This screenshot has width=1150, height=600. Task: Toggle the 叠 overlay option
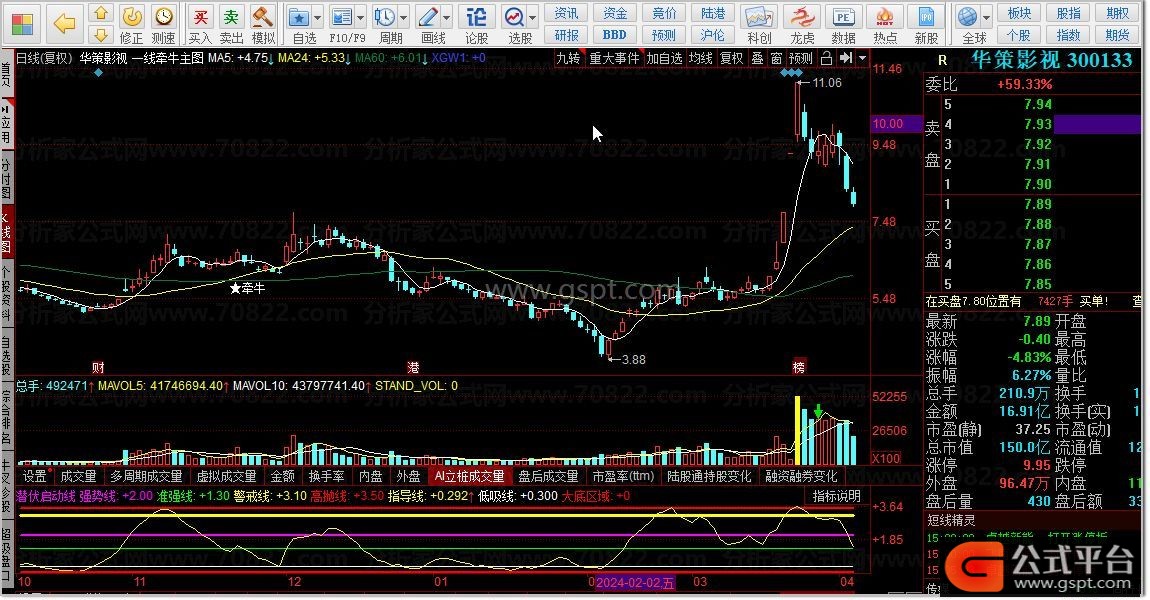[x=758, y=58]
